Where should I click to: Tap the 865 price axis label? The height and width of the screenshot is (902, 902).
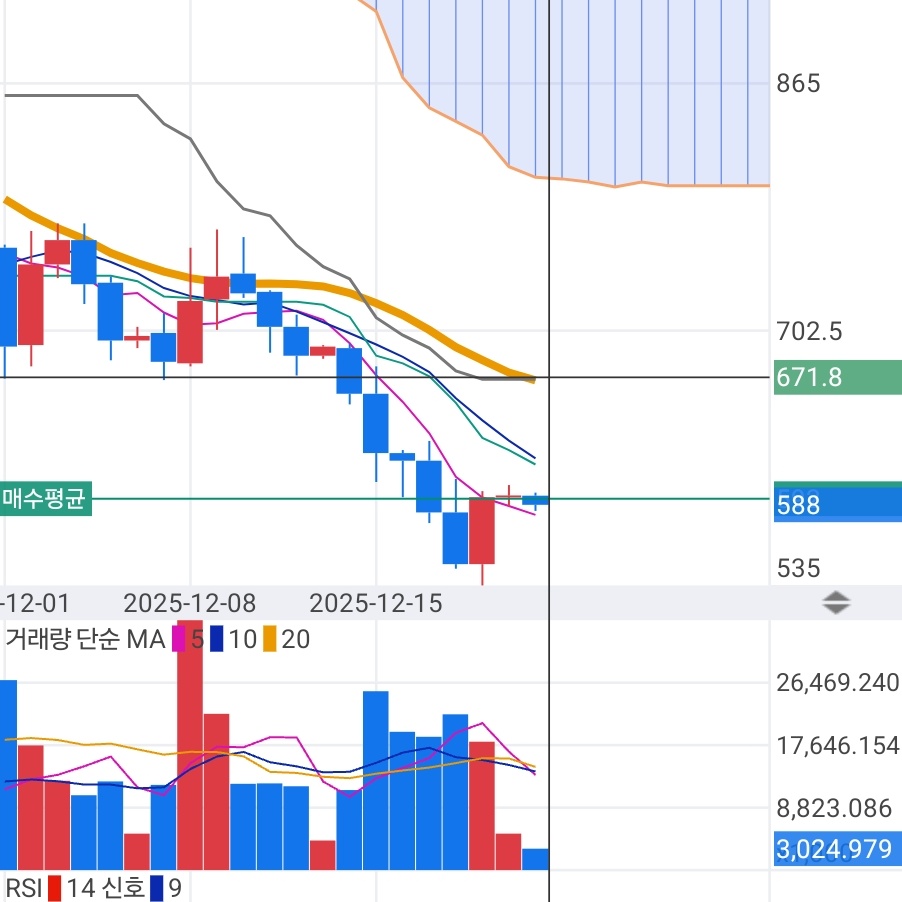[798, 83]
